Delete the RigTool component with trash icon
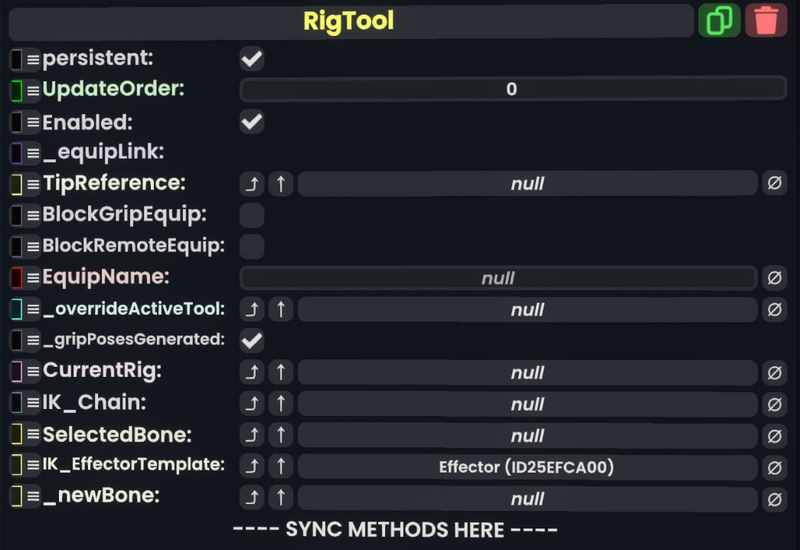Screen dimensions: 800x550 pos(766,20)
